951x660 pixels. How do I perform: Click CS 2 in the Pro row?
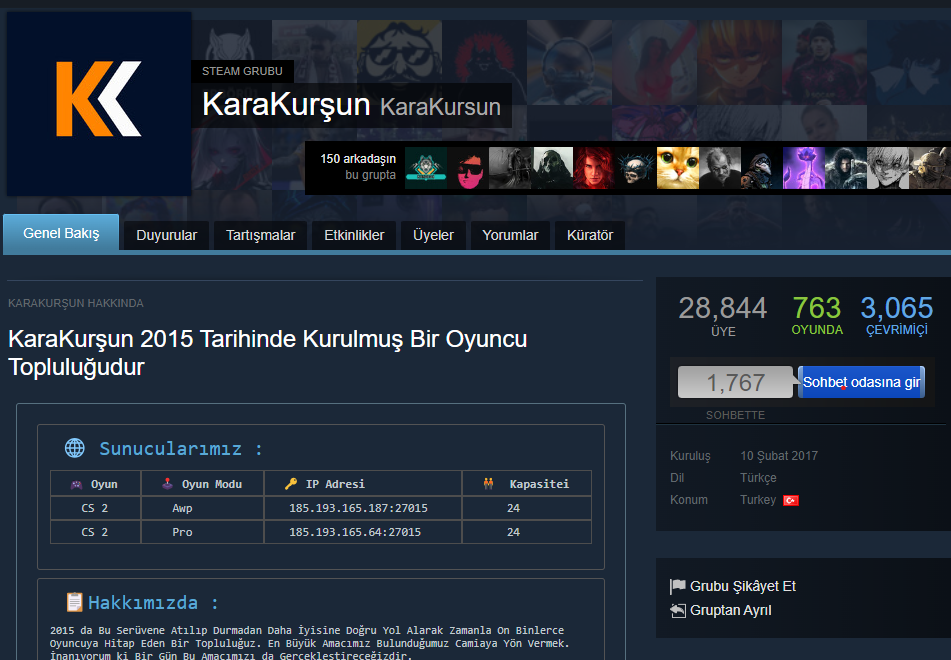[95, 532]
